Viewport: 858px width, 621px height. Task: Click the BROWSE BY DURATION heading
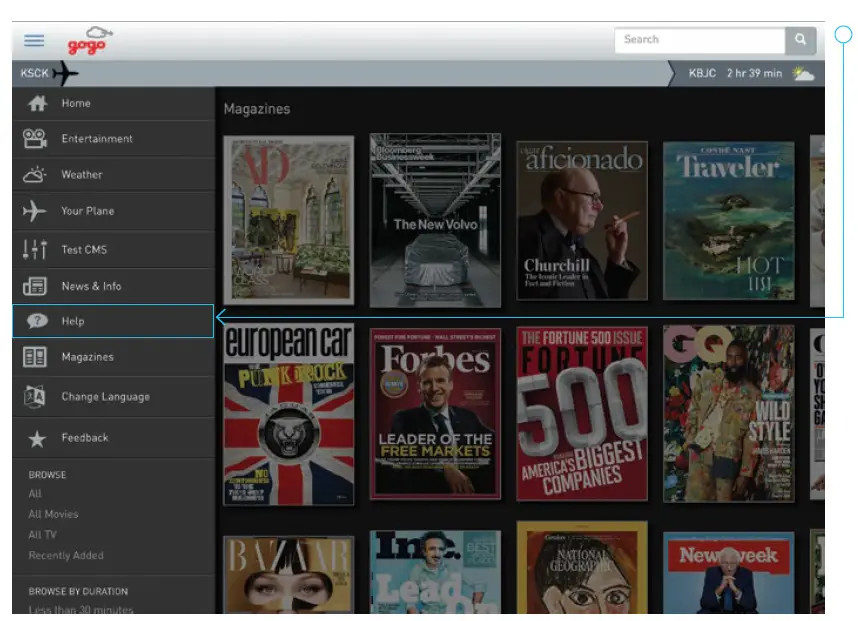coord(78,591)
